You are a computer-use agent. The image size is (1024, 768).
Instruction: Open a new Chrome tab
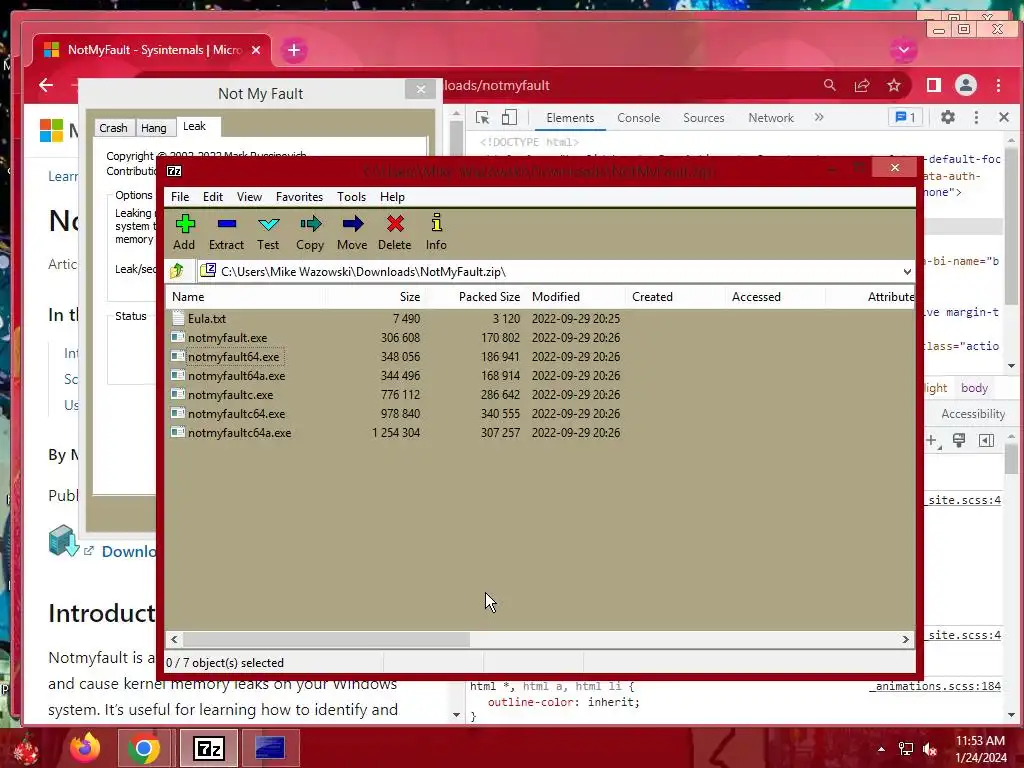pyautogui.click(x=294, y=50)
